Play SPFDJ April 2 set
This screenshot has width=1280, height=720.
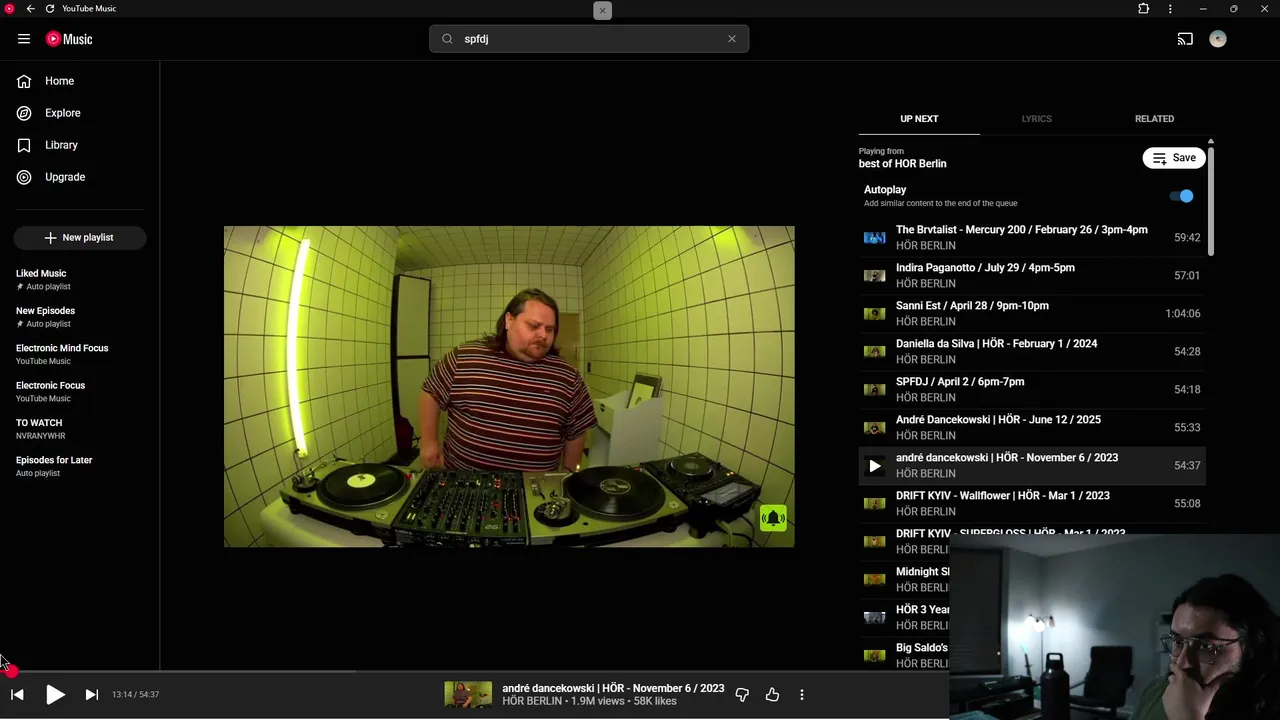tap(1032, 389)
